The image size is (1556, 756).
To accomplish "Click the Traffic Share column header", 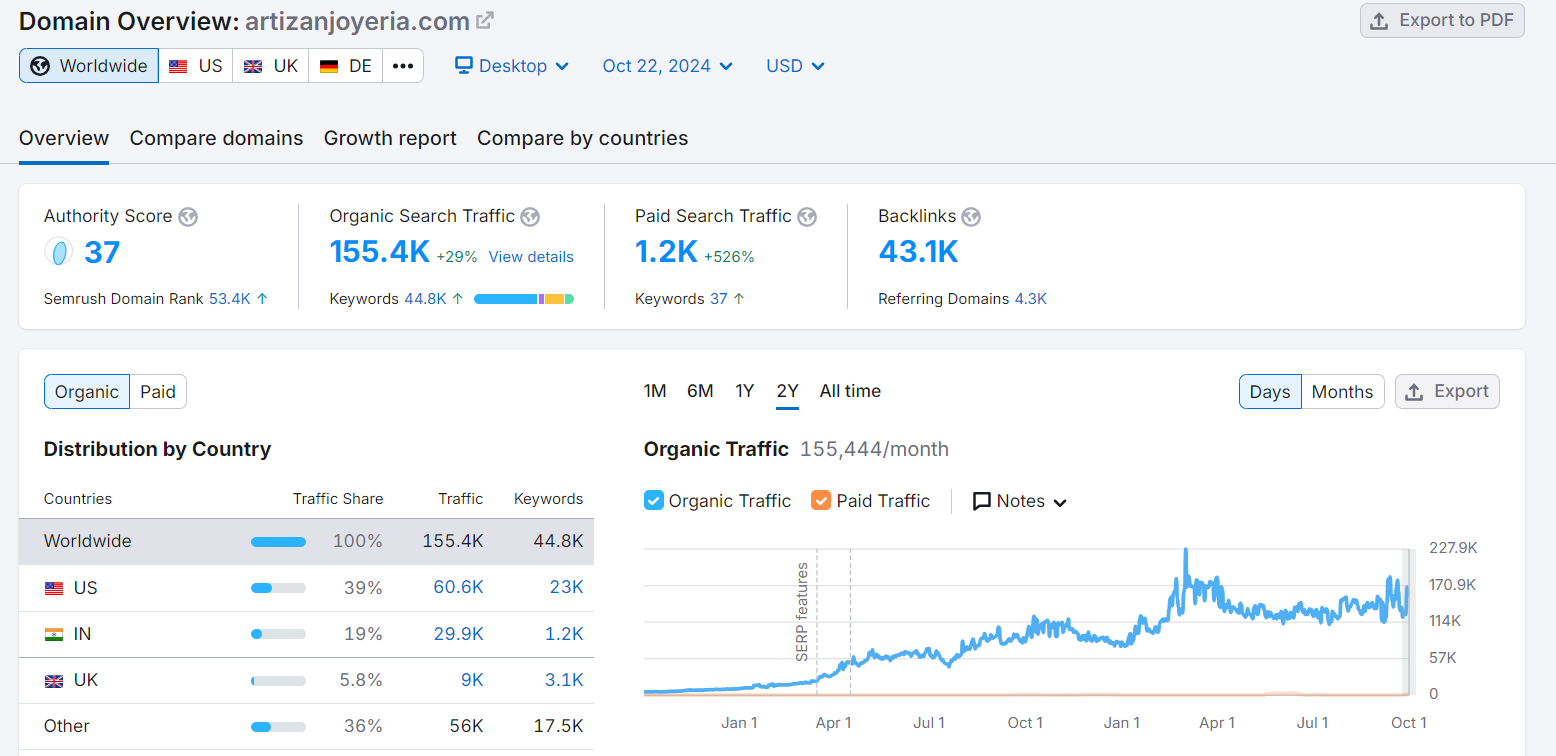I will (338, 499).
